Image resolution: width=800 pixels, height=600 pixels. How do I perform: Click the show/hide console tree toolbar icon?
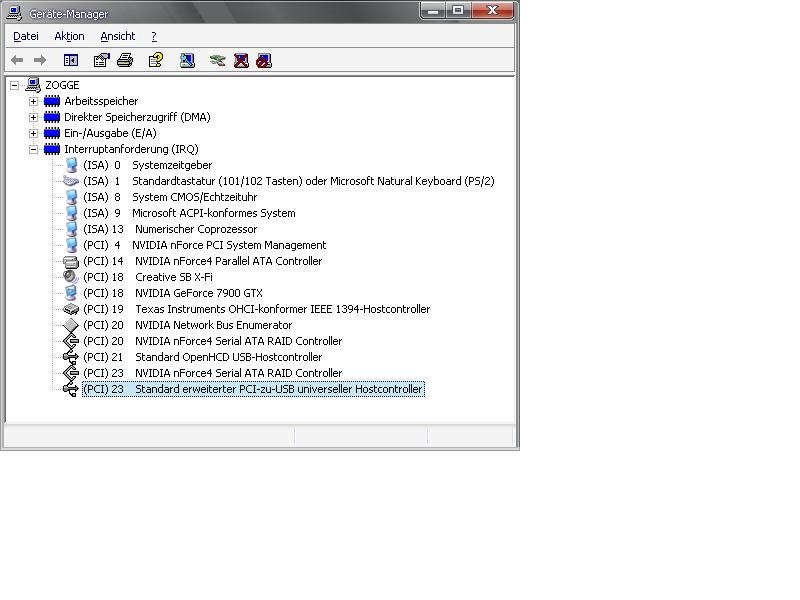coord(71,60)
